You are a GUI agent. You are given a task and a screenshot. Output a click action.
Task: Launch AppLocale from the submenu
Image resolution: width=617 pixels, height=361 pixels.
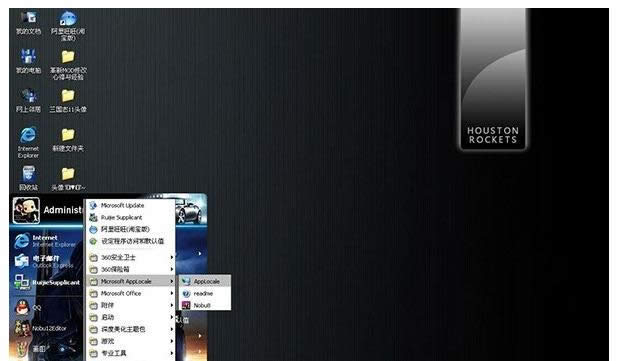pos(205,281)
